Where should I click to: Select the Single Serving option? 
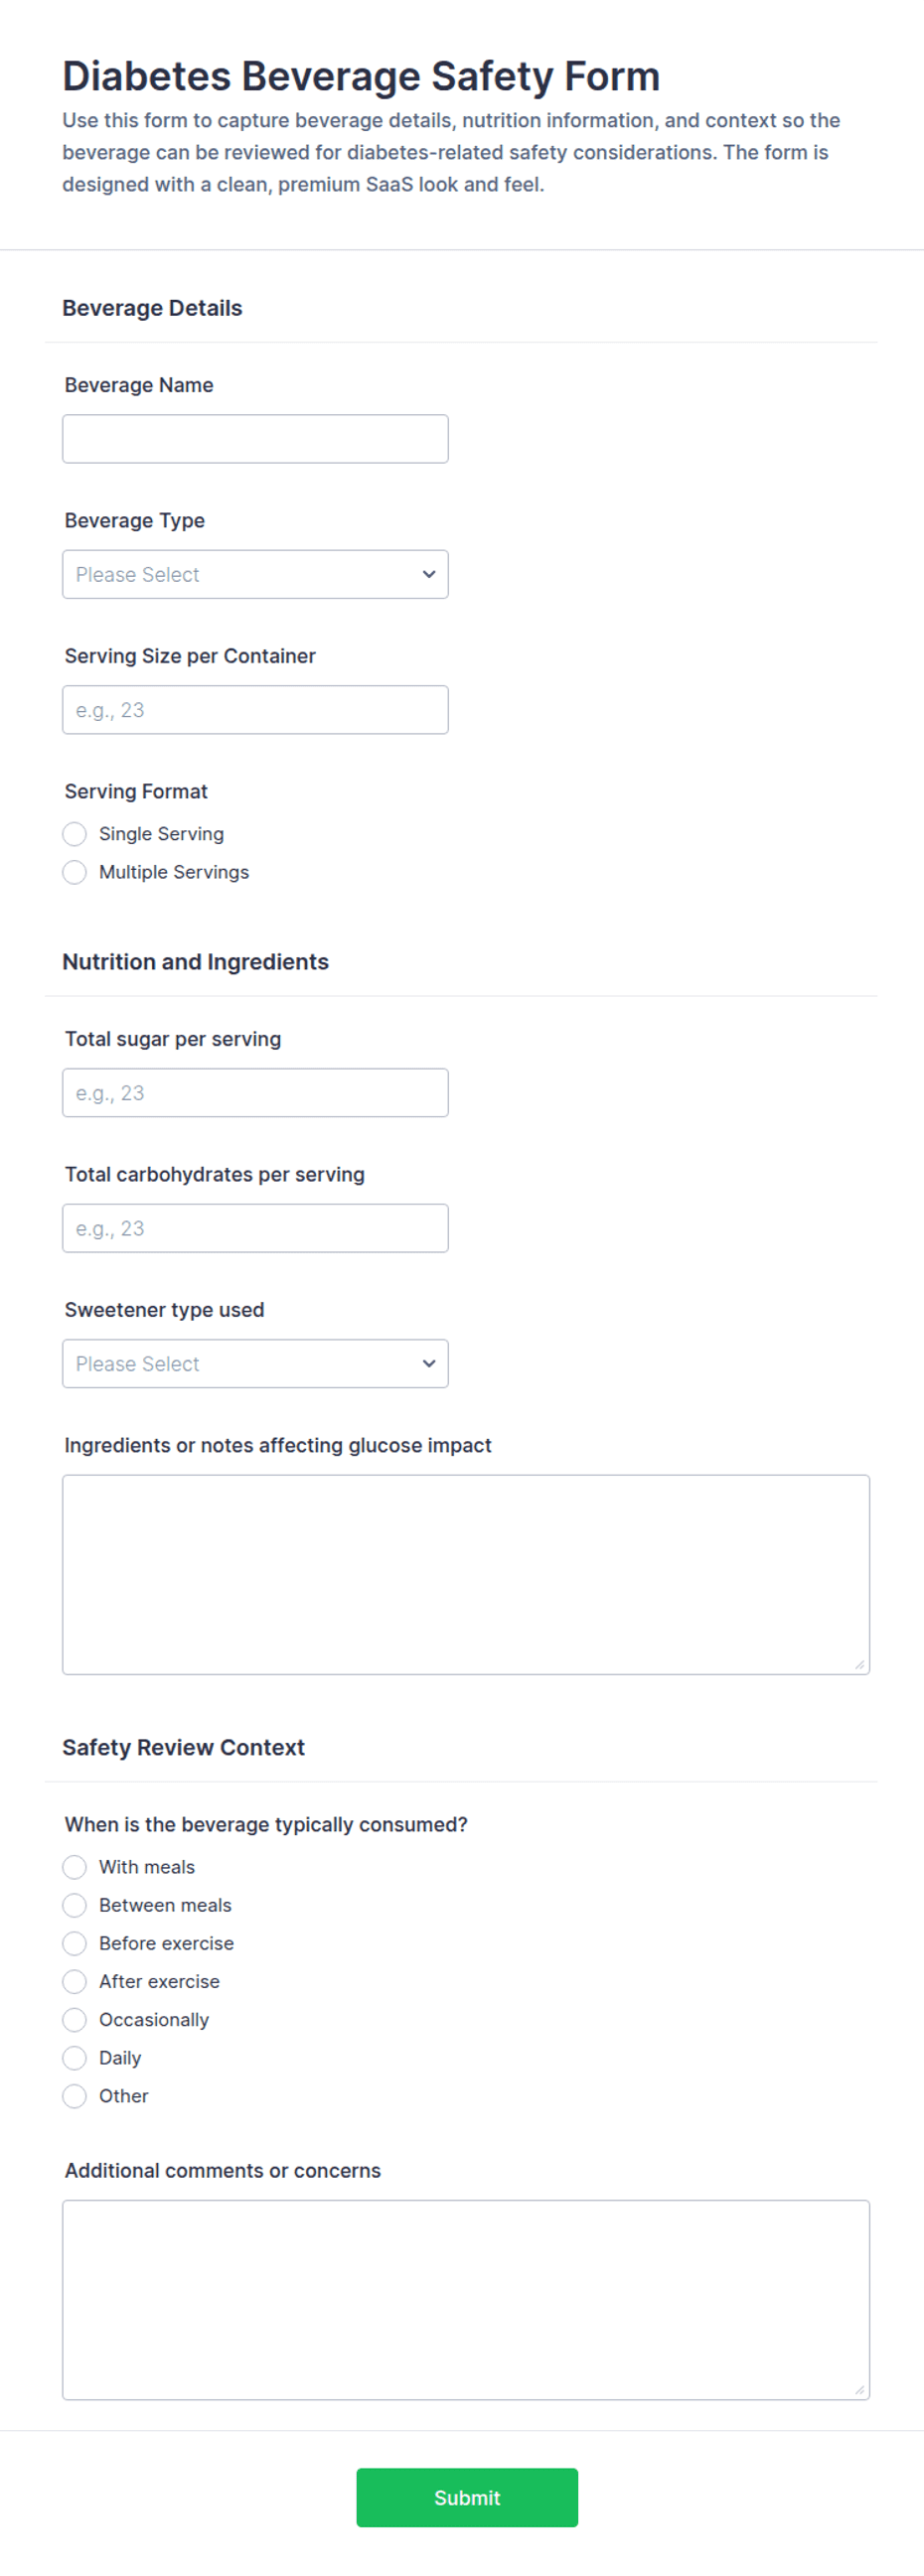click(74, 834)
